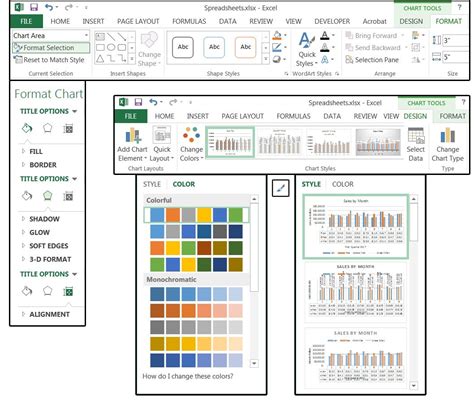Select the gray-background chart style in ribbon
Viewport: 474px width, 400px height.
coord(378,142)
